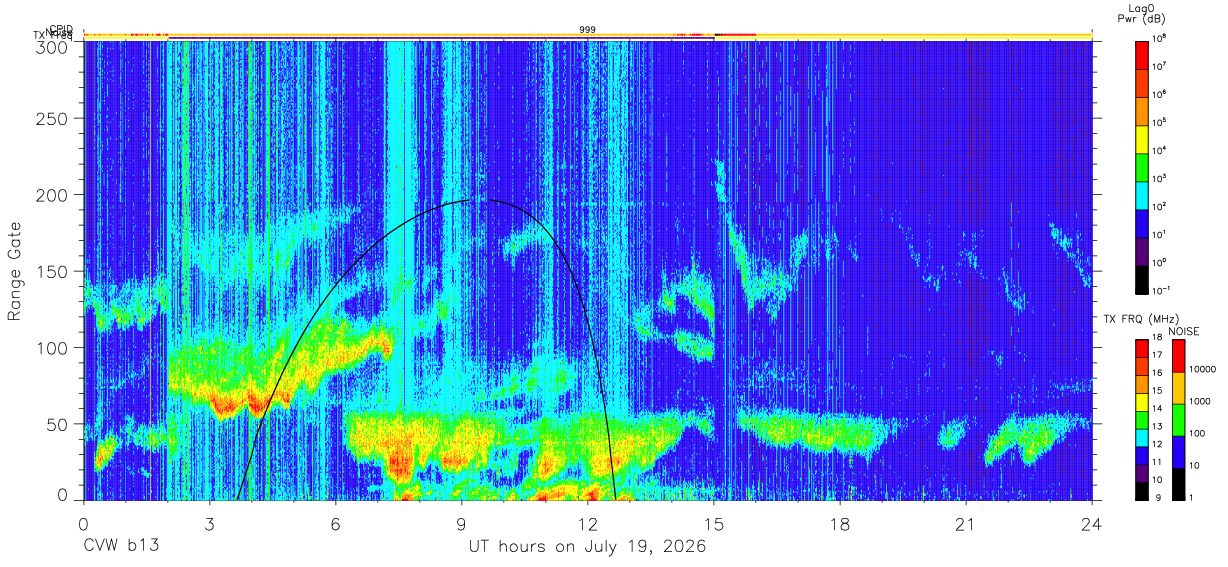Click range gate 50 axis label

59,424
